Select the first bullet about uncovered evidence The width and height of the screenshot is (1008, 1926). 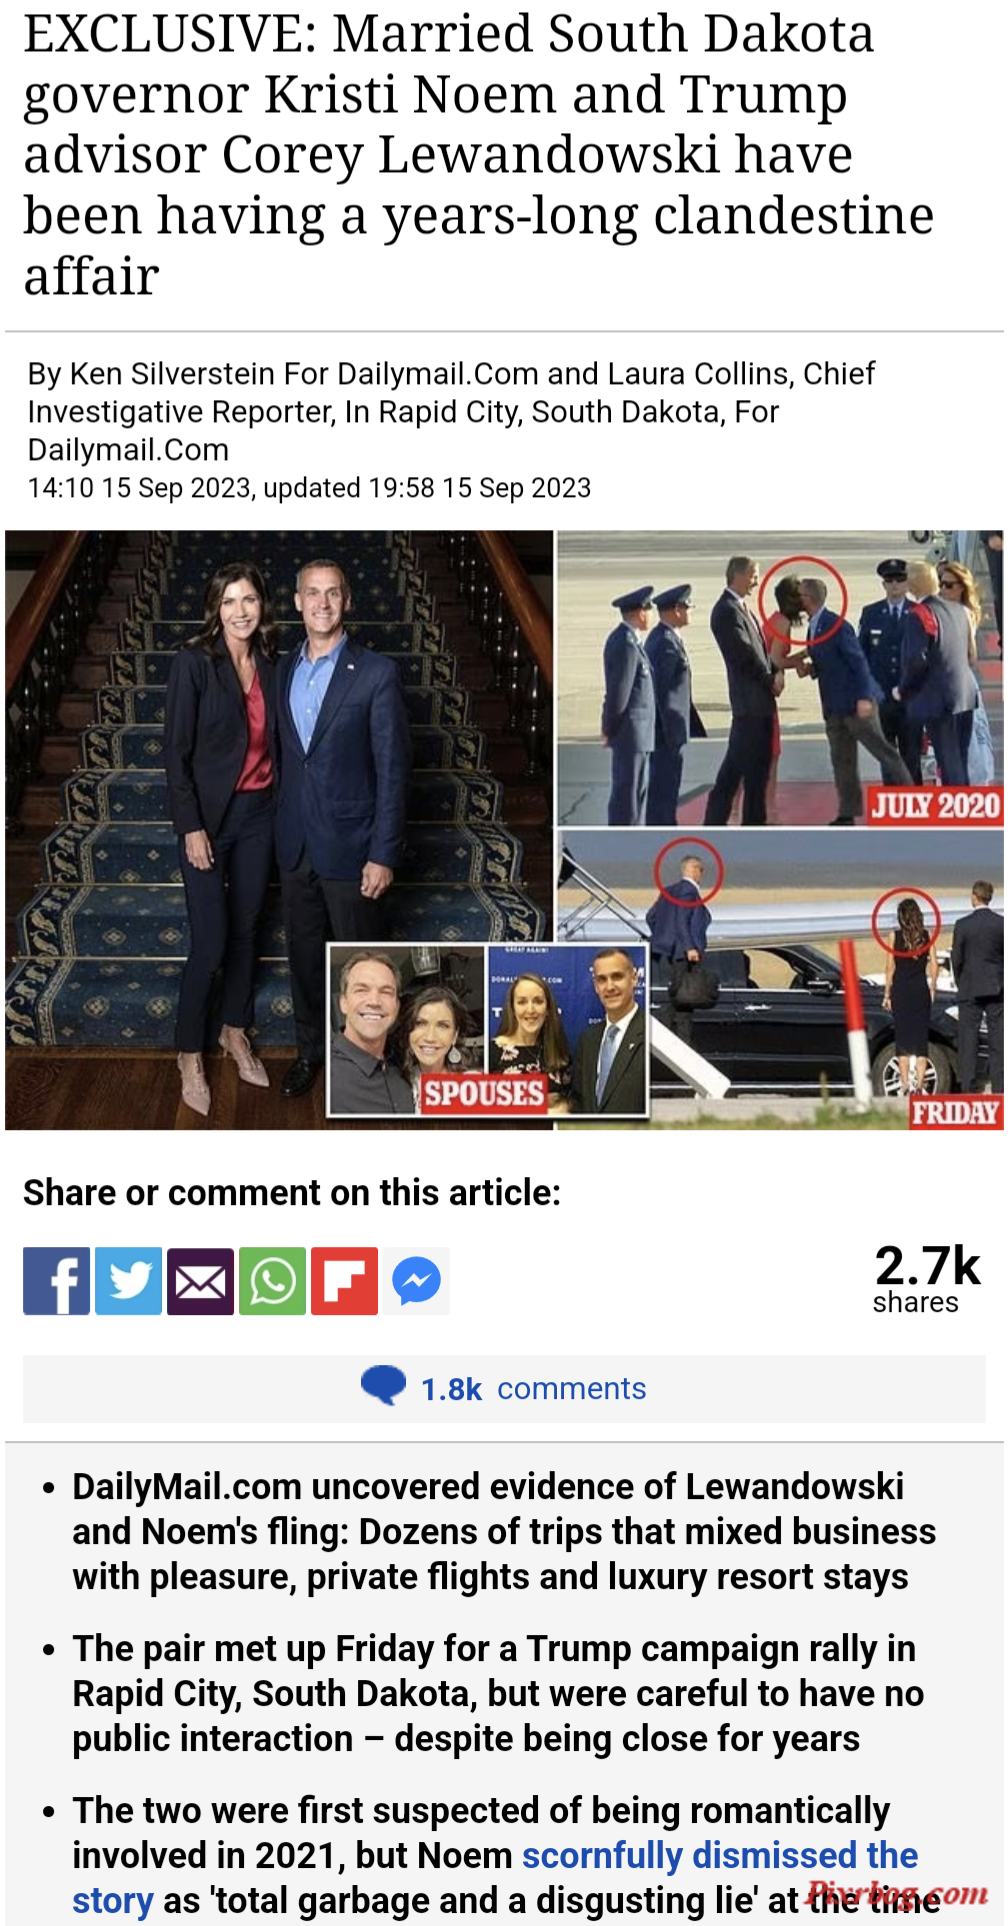coord(504,1532)
